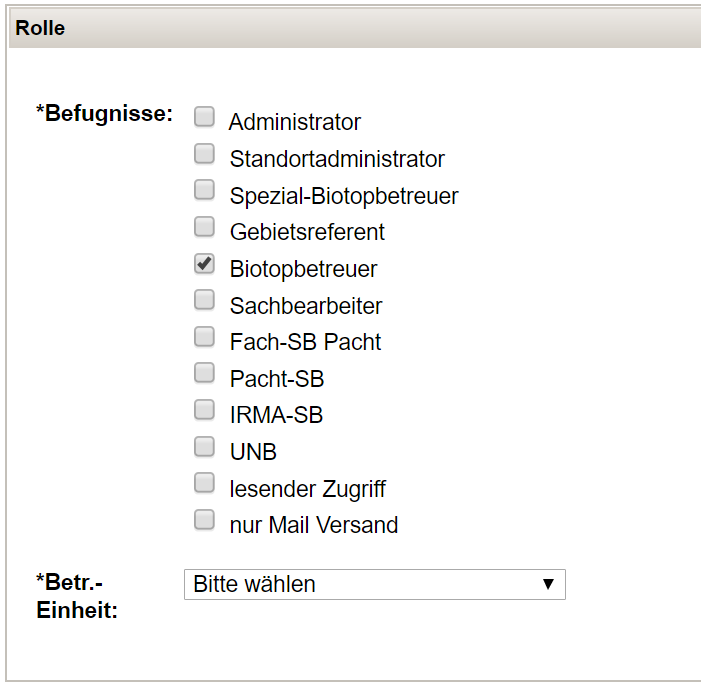Tick the Spezial-Biotopbetreuer checkbox
This screenshot has width=701, height=690.
pos(204,190)
